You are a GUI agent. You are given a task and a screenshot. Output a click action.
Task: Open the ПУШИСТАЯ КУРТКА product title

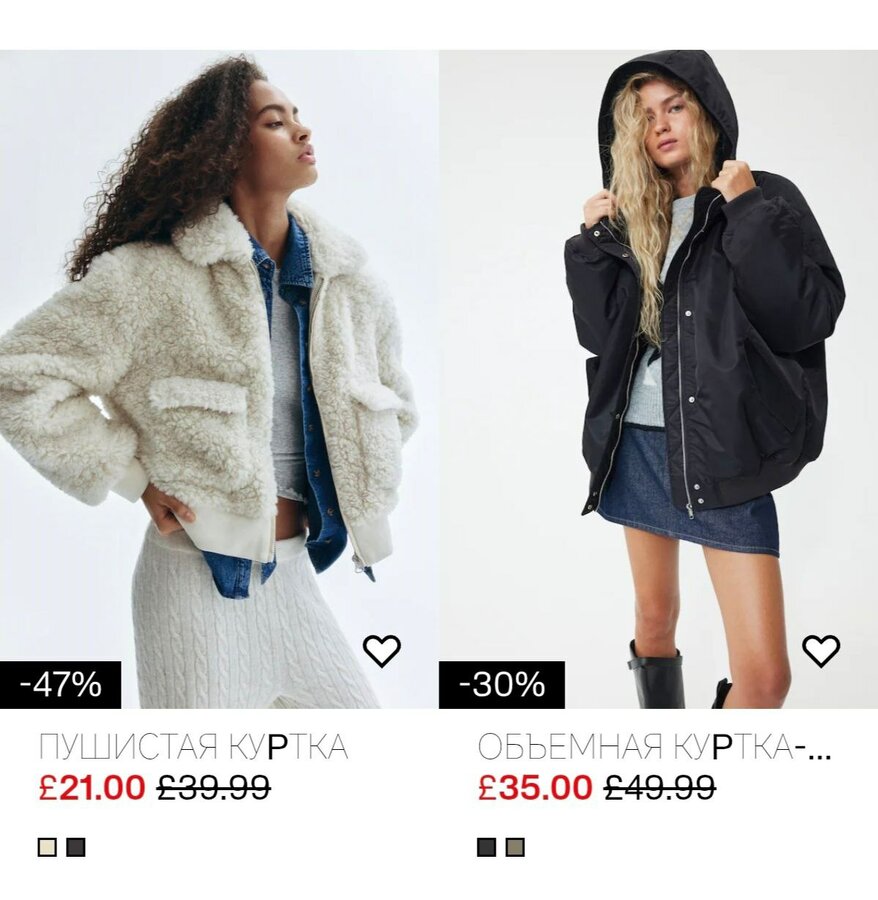click(x=193, y=747)
